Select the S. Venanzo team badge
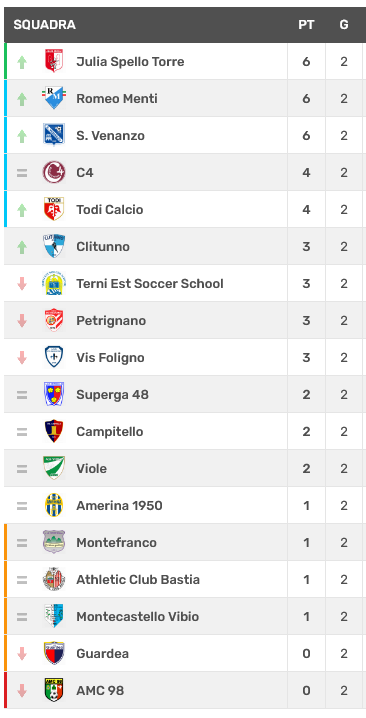Viewport: 366px width, 718px height. coord(54,135)
